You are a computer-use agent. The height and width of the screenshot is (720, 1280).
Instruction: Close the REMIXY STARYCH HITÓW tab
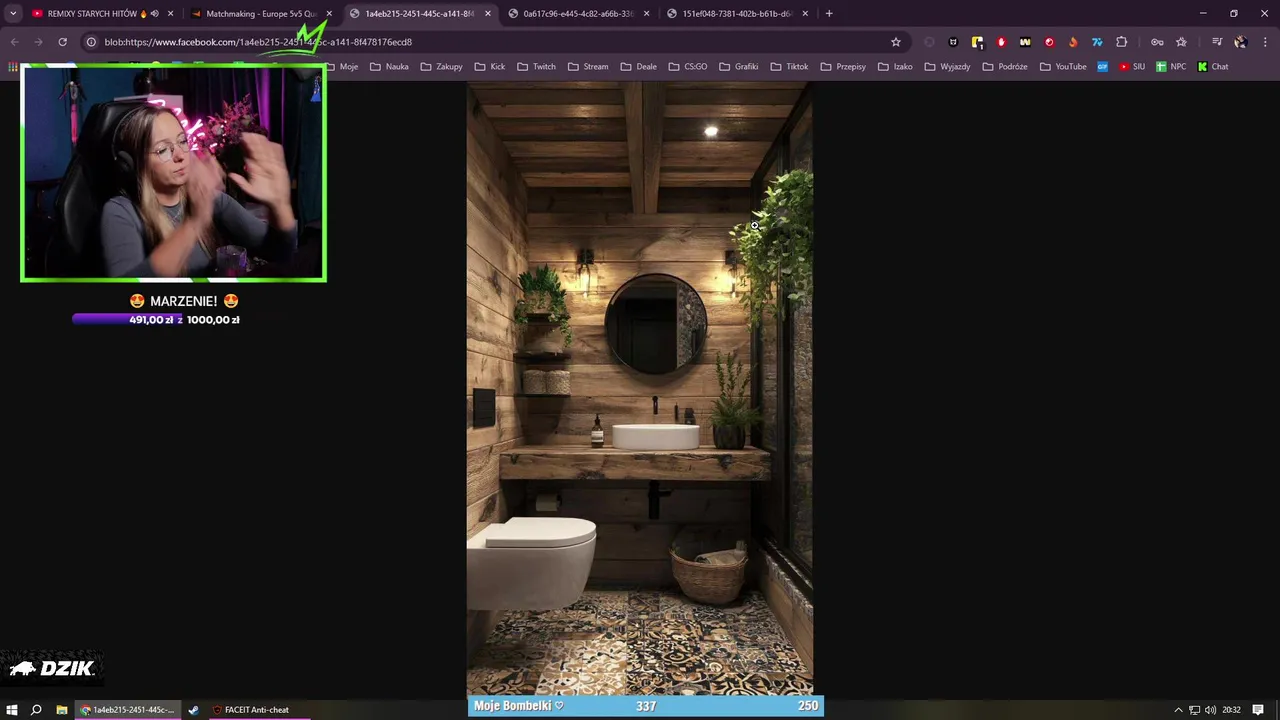point(170,13)
